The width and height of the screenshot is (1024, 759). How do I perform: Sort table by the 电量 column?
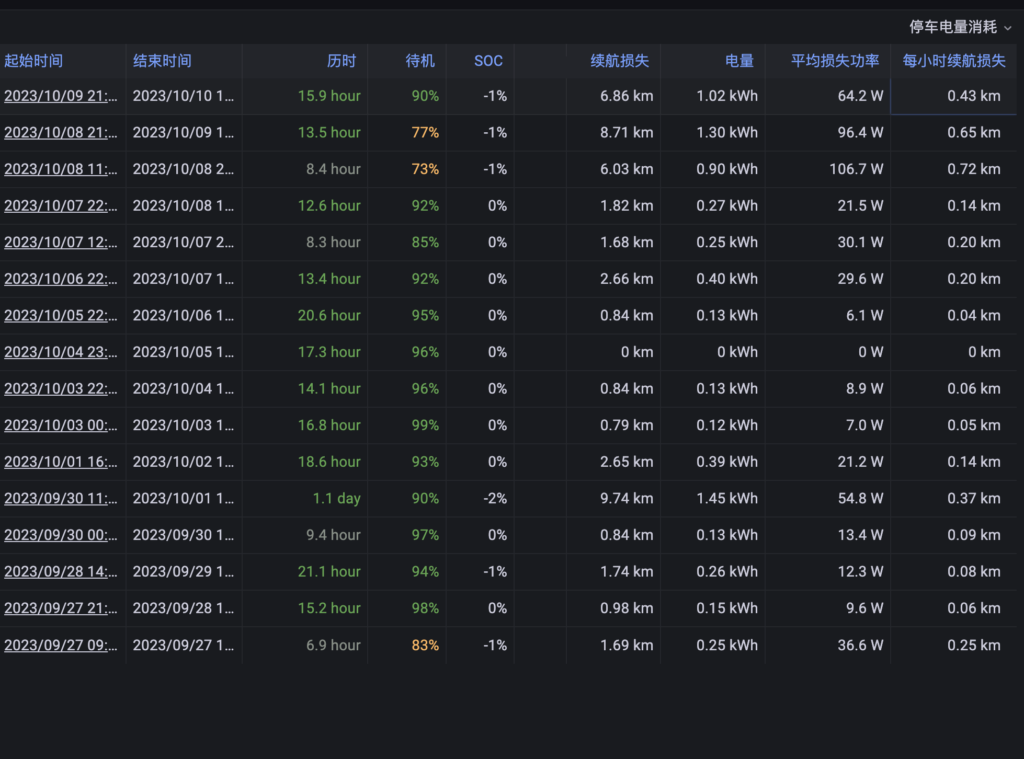[738, 60]
